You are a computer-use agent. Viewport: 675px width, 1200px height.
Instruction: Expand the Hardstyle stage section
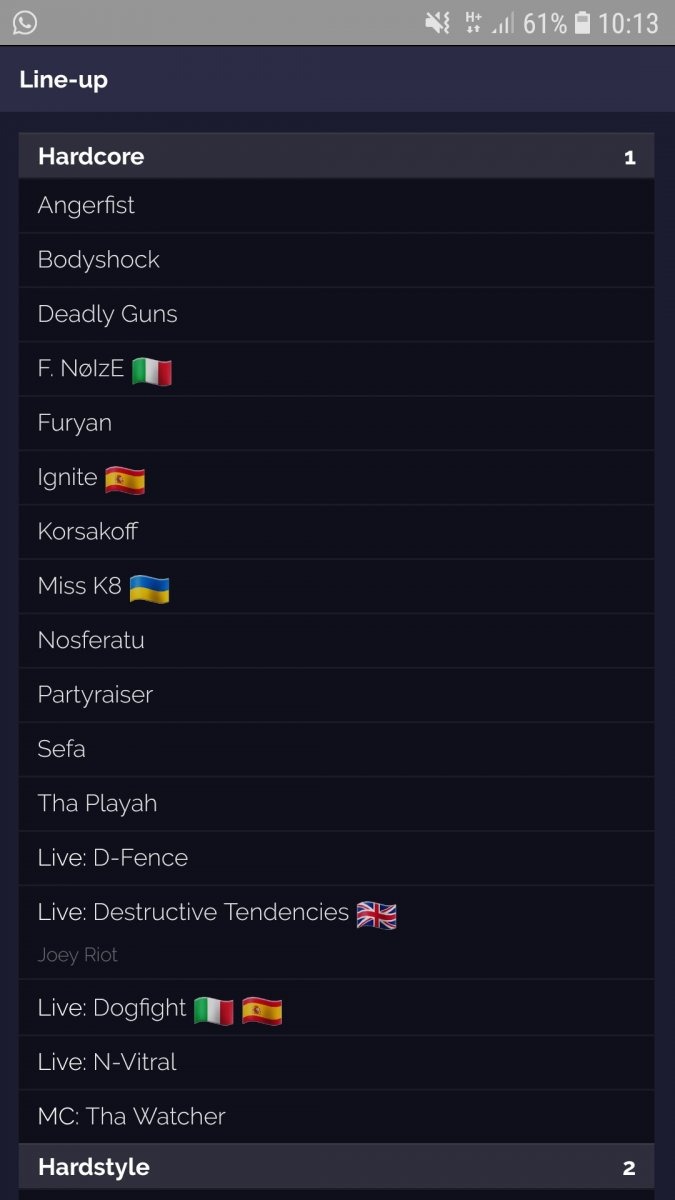336,1167
